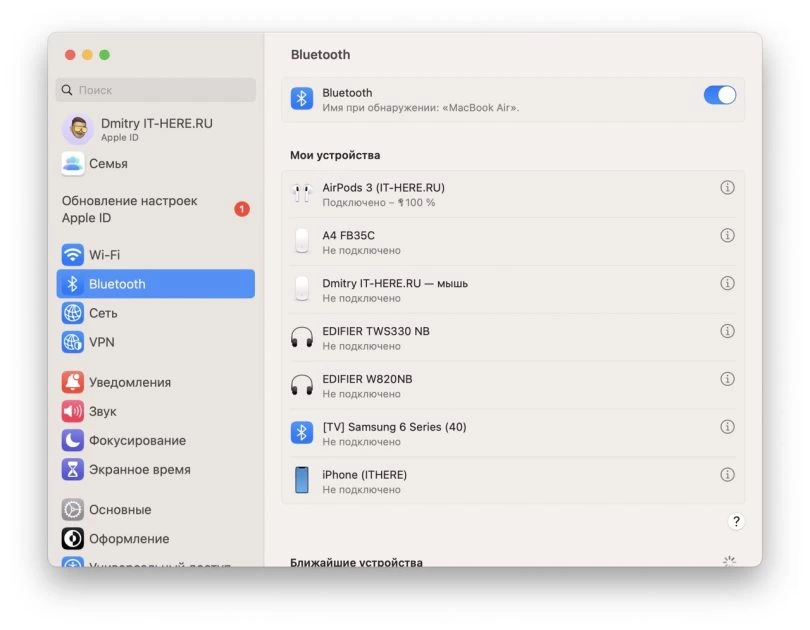Open info for [TV] Samsung 6 Series
Viewport: 810px width, 630px height.
(x=728, y=426)
